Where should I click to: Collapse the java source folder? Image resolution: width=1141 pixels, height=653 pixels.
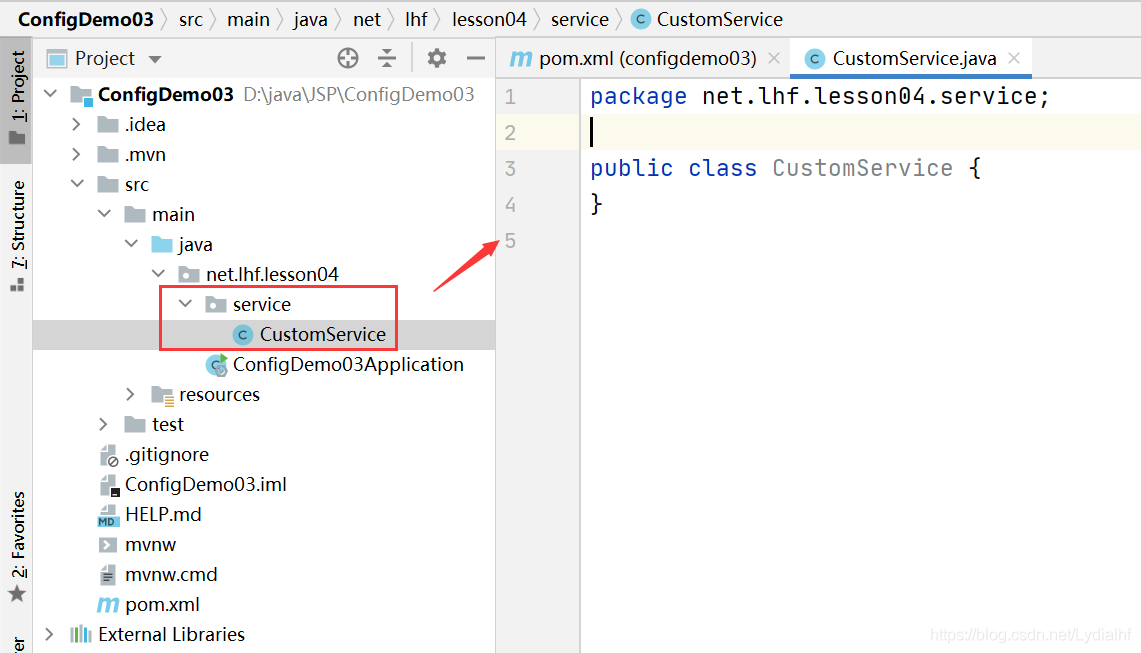(x=131, y=244)
